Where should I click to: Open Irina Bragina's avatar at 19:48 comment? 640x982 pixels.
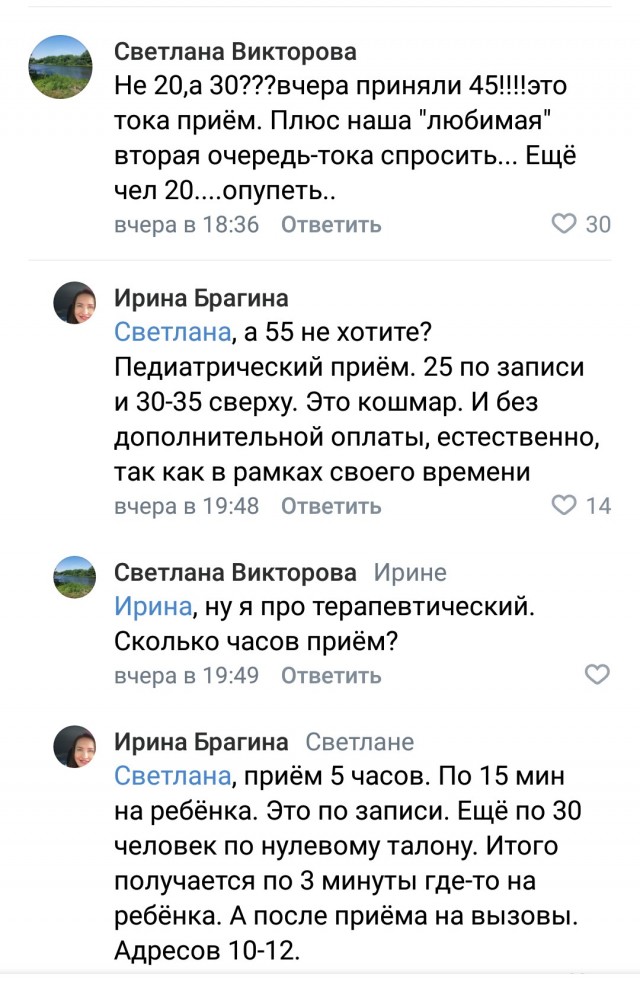coord(74,302)
